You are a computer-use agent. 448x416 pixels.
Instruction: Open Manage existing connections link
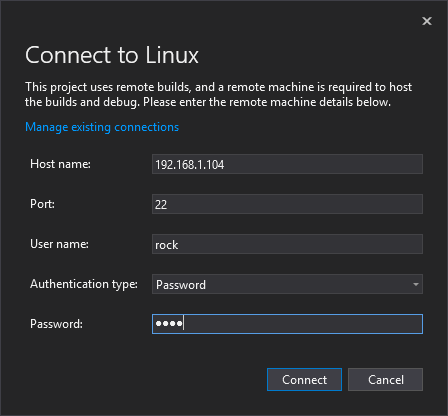102,127
